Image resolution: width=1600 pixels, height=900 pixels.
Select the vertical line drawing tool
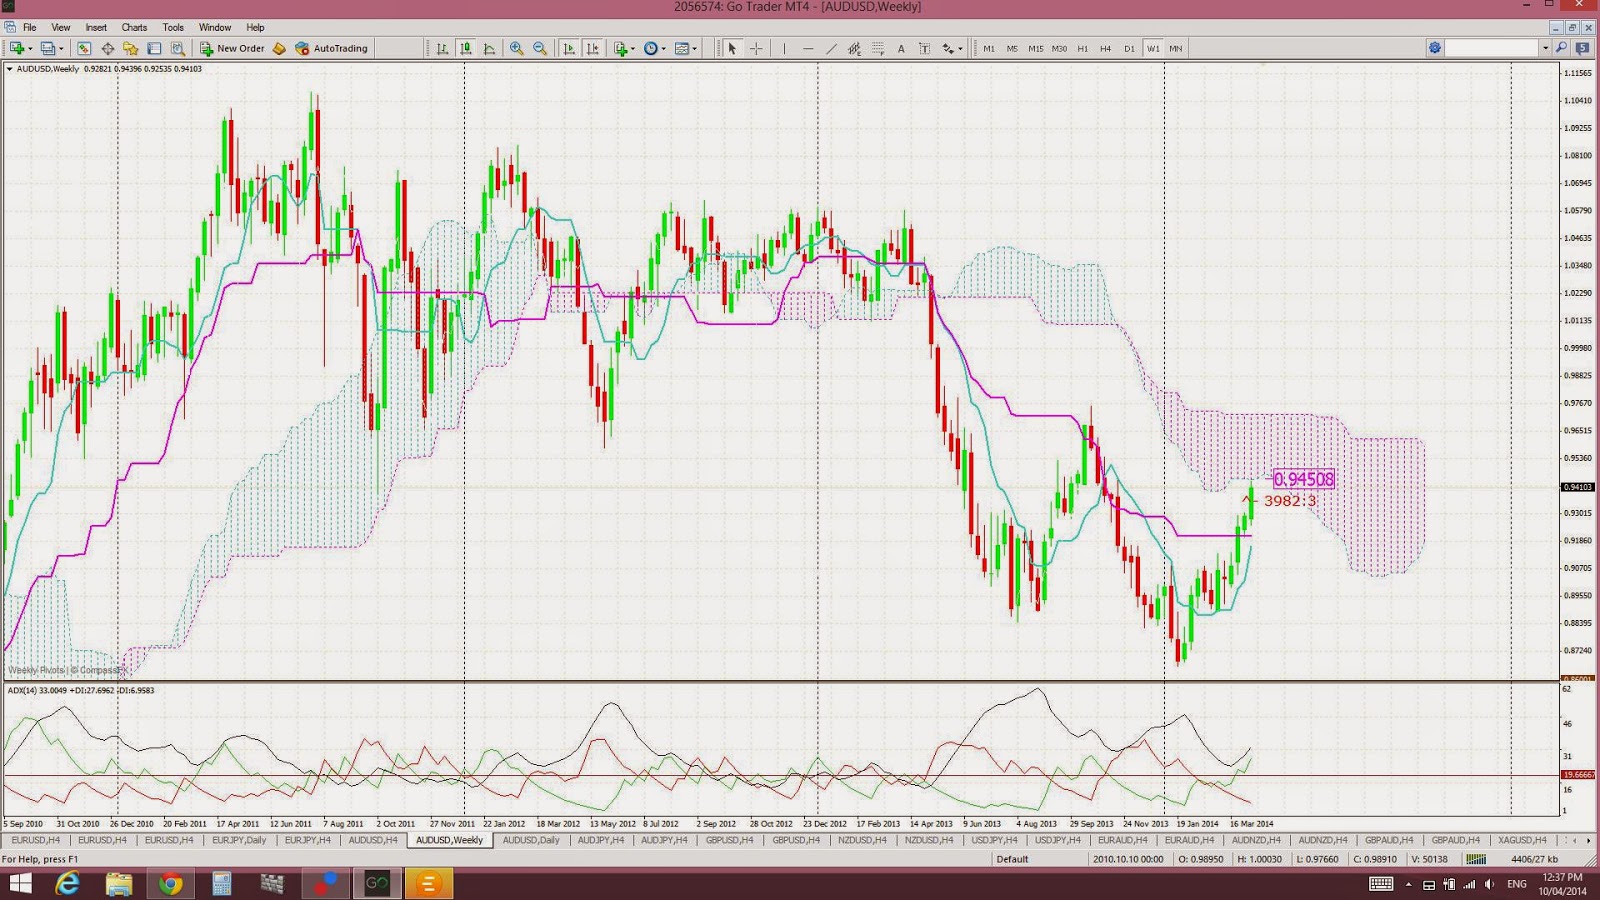[x=784, y=48]
